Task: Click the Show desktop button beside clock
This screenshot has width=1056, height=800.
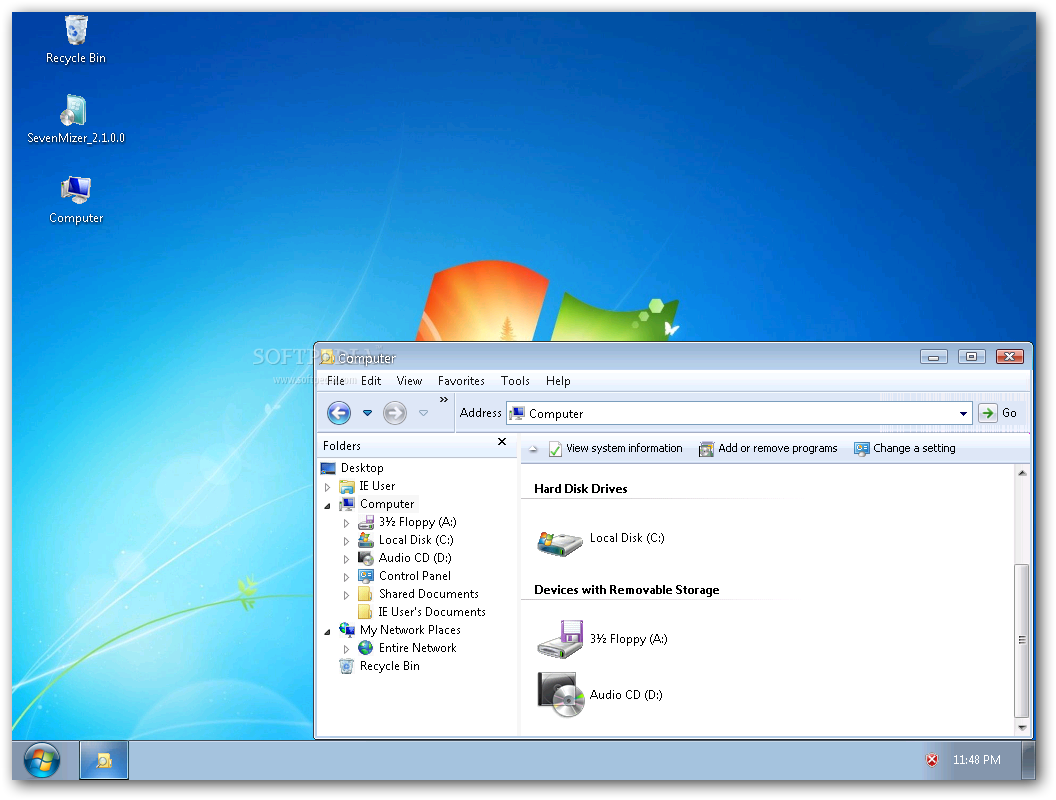Action: tap(1028, 760)
